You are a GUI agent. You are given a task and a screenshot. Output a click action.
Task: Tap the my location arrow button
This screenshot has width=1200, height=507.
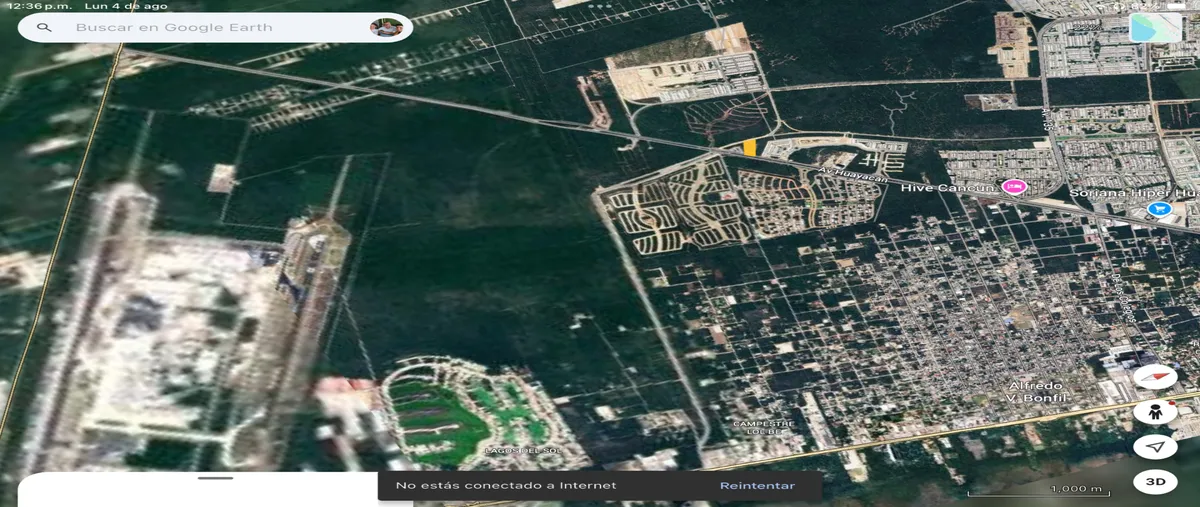click(x=1155, y=447)
